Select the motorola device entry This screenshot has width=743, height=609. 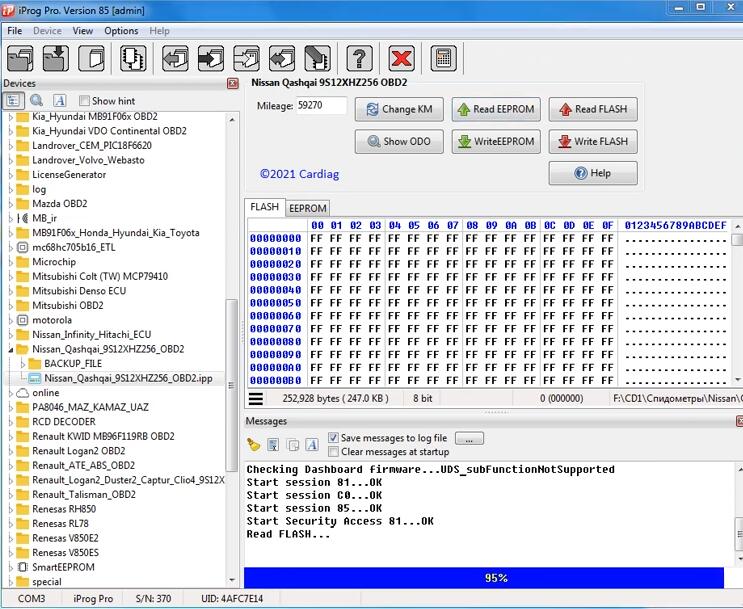coord(52,320)
